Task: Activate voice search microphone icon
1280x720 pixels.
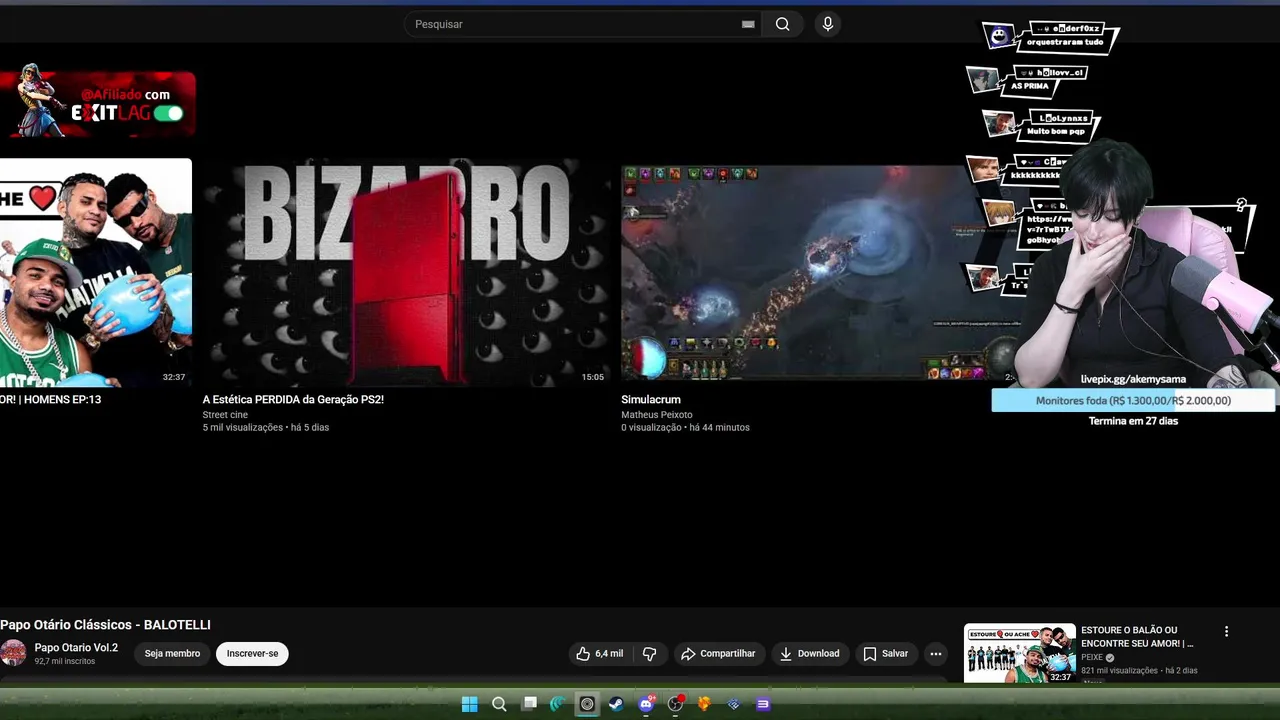Action: [827, 24]
